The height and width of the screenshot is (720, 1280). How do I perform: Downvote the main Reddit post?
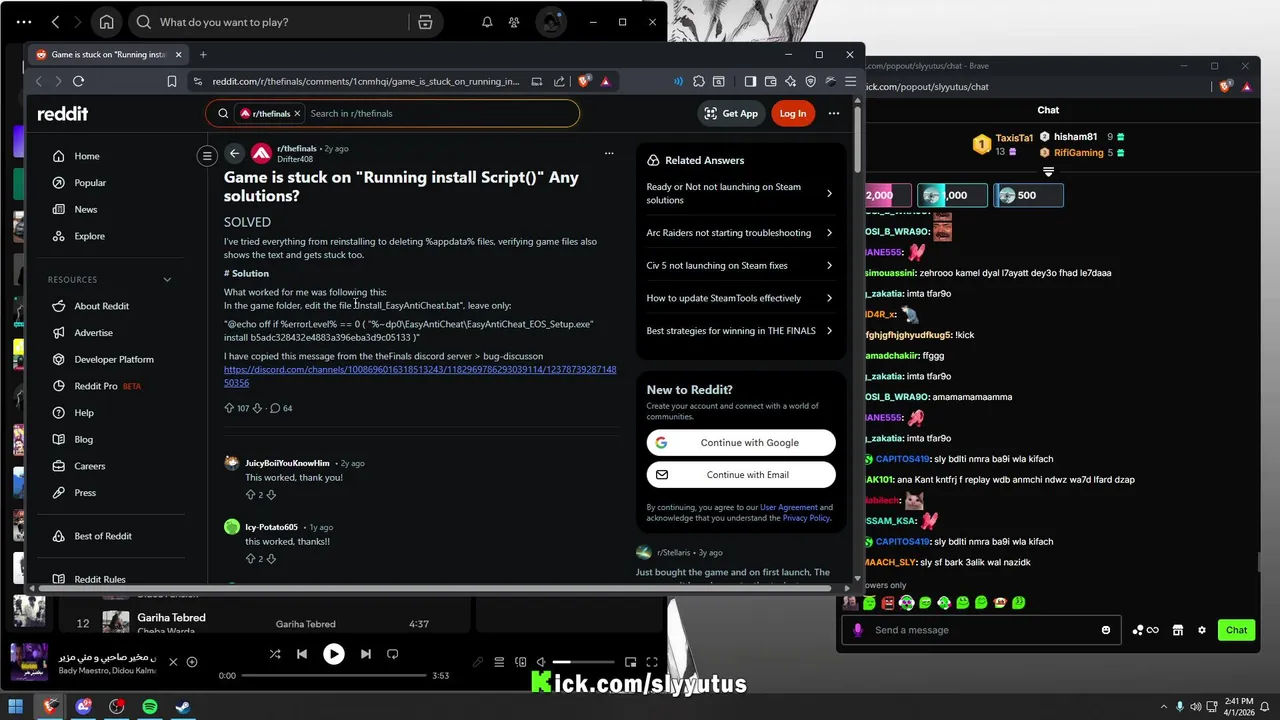[x=257, y=408]
